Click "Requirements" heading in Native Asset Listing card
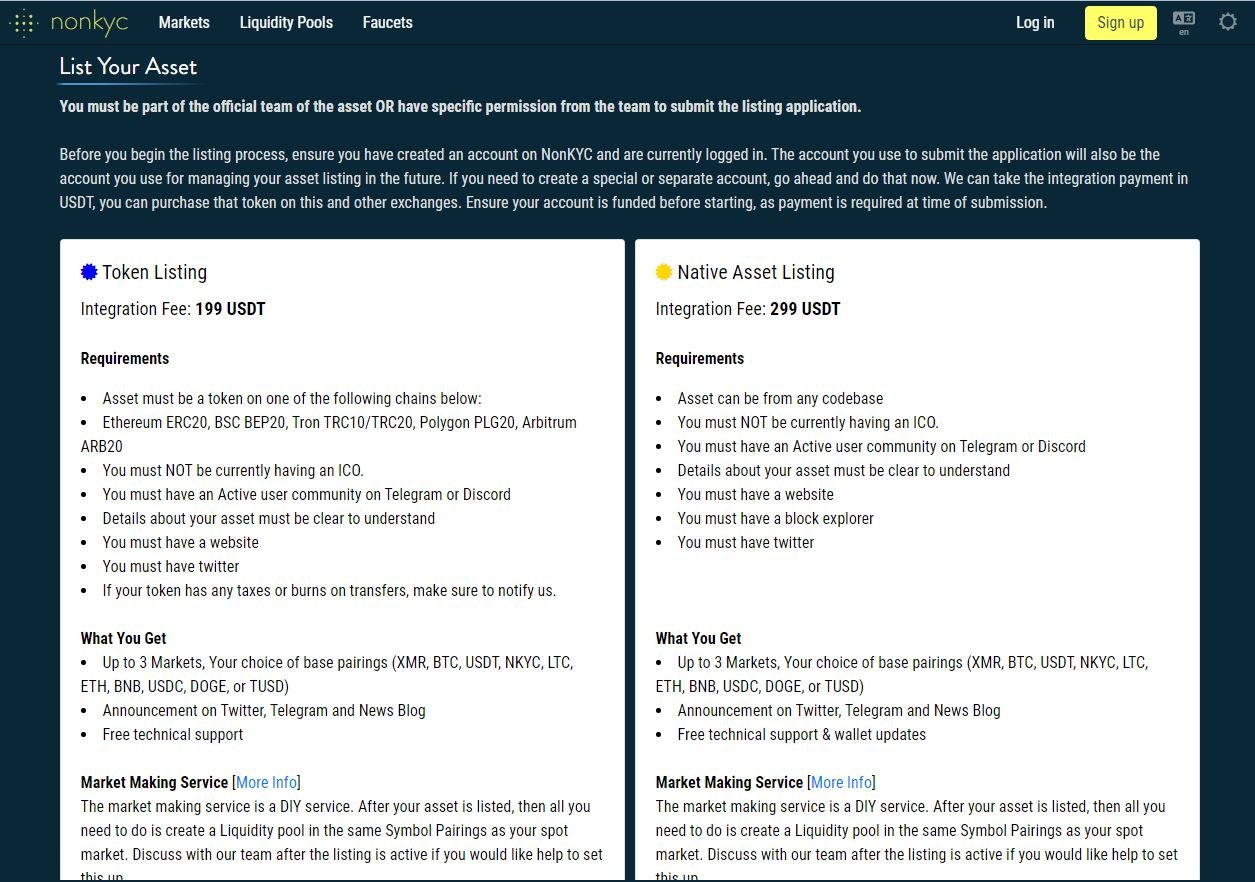 pyautogui.click(x=700, y=358)
